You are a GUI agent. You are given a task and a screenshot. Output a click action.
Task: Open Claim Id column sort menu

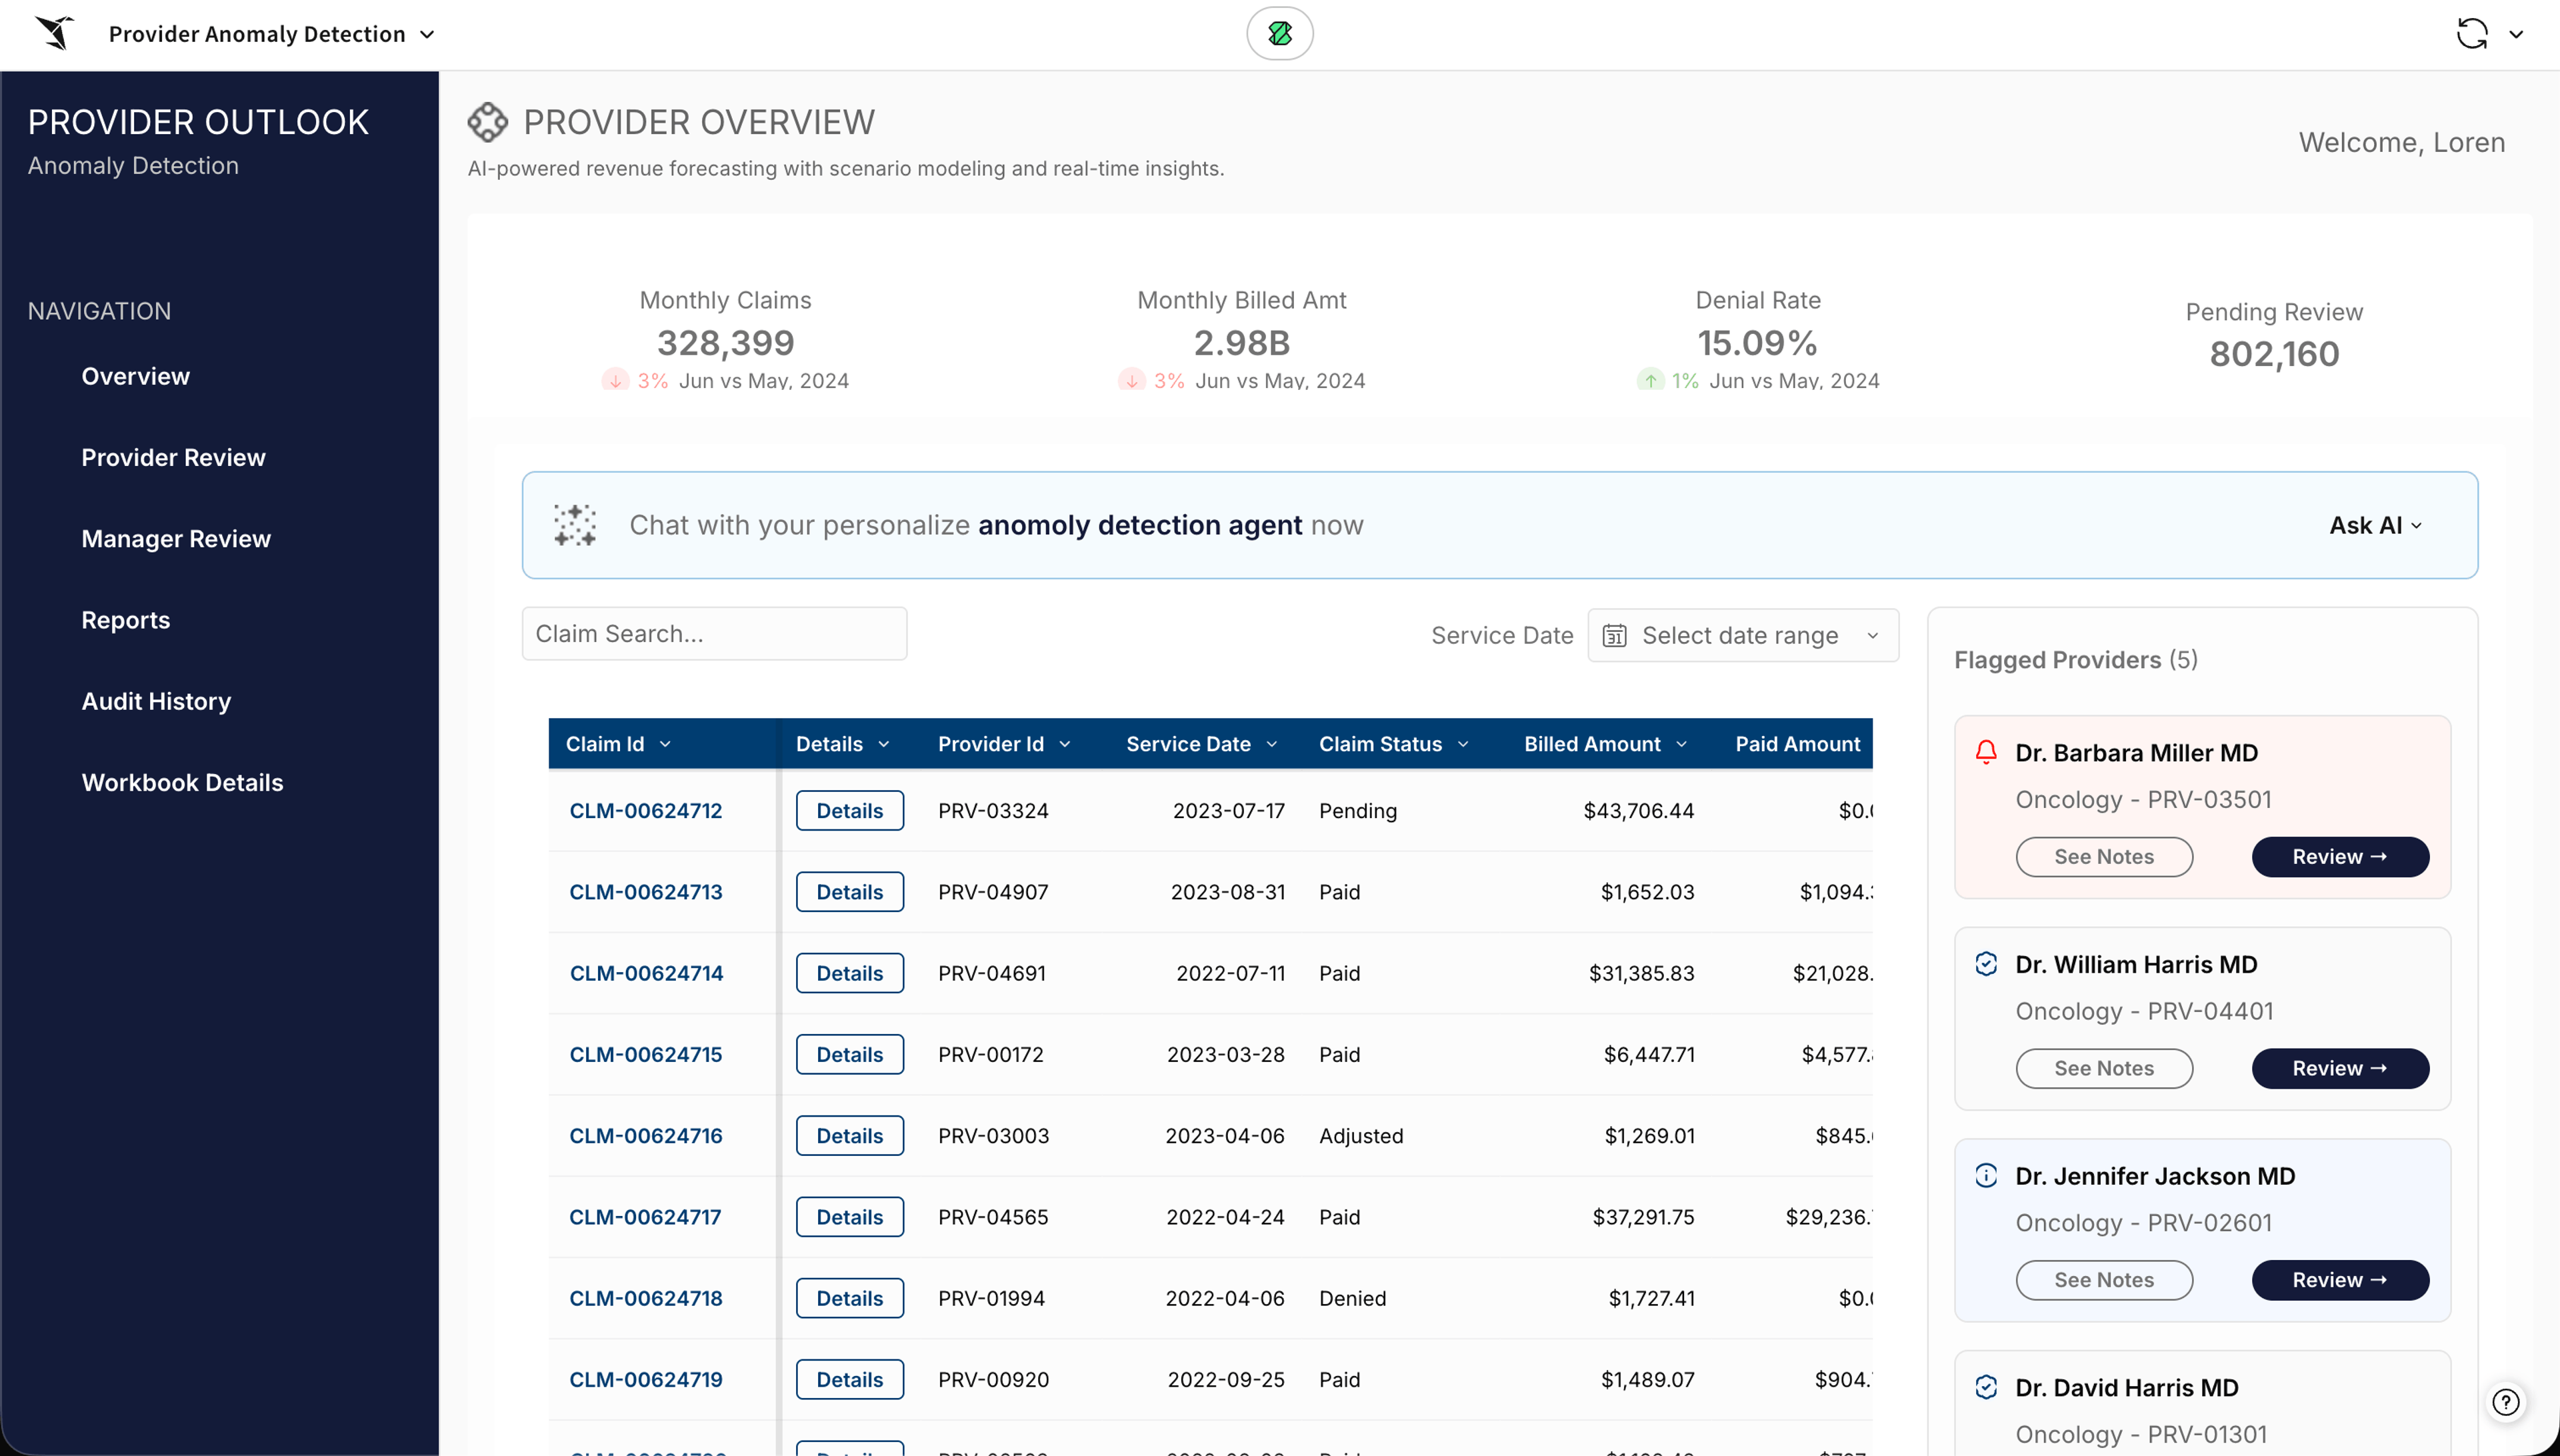(665, 744)
